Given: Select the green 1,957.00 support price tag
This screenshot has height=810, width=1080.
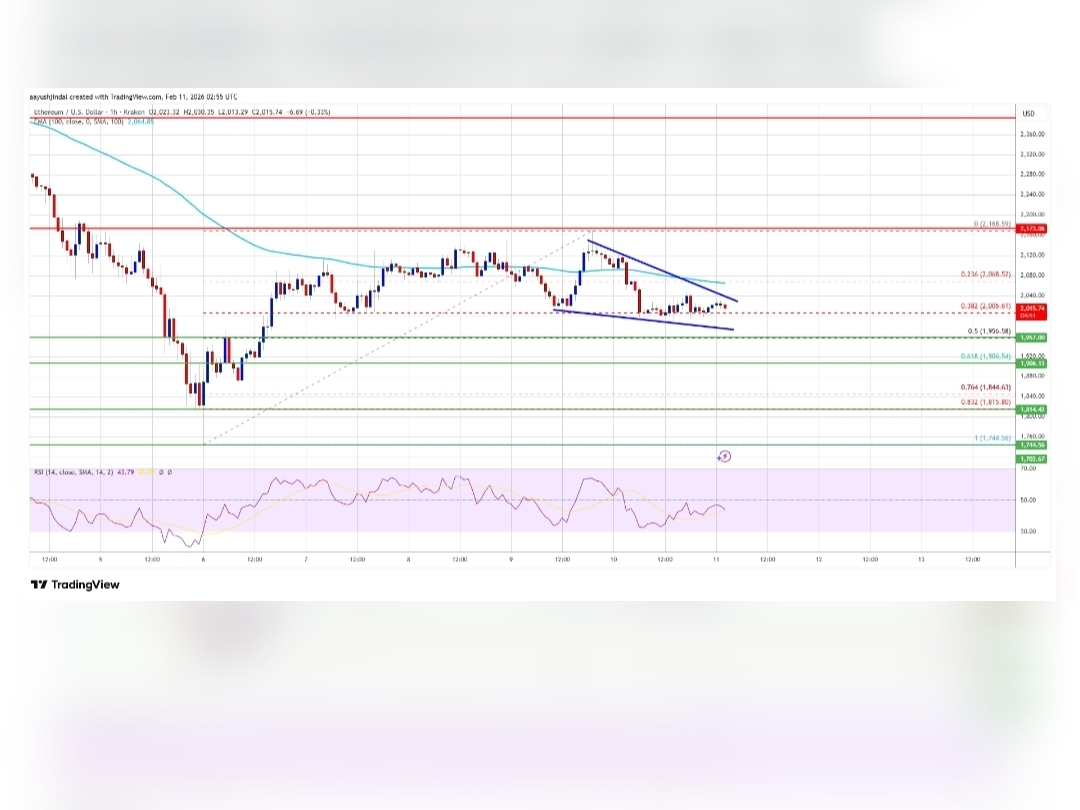Looking at the screenshot, I should click(x=1031, y=338).
